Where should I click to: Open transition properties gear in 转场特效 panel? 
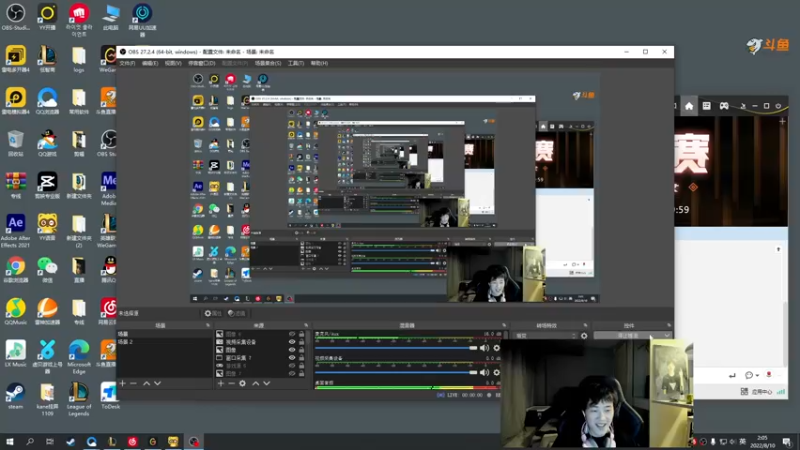(584, 336)
